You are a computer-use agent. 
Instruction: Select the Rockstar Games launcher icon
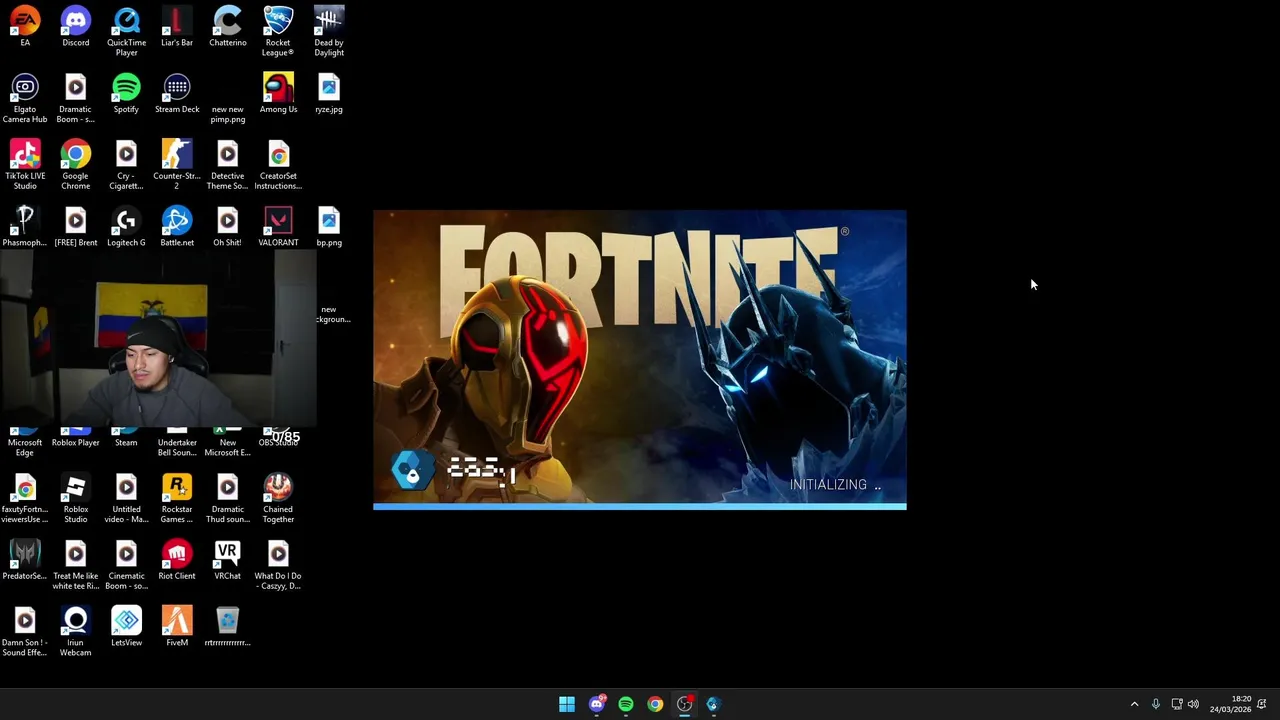tap(177, 498)
